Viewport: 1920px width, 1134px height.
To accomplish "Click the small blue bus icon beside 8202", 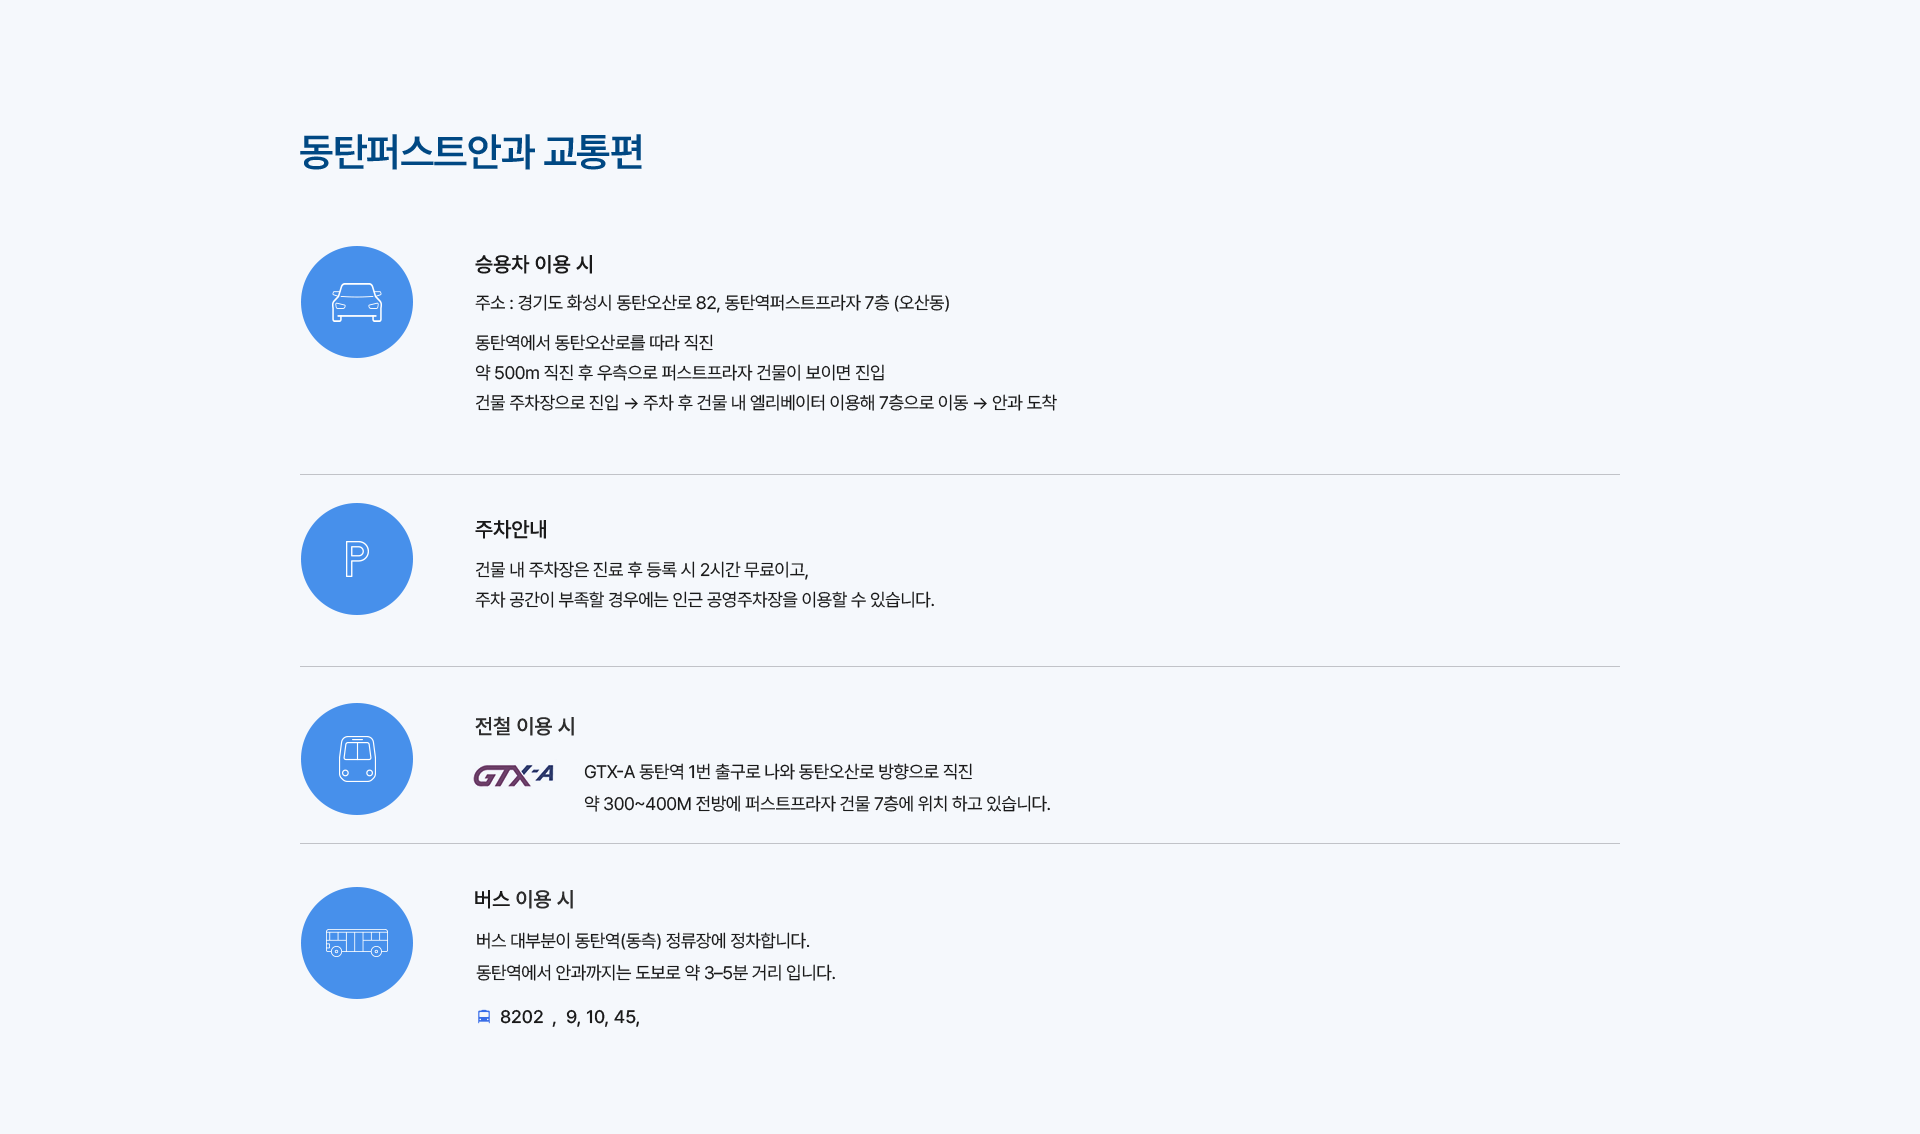I will click(x=484, y=1017).
